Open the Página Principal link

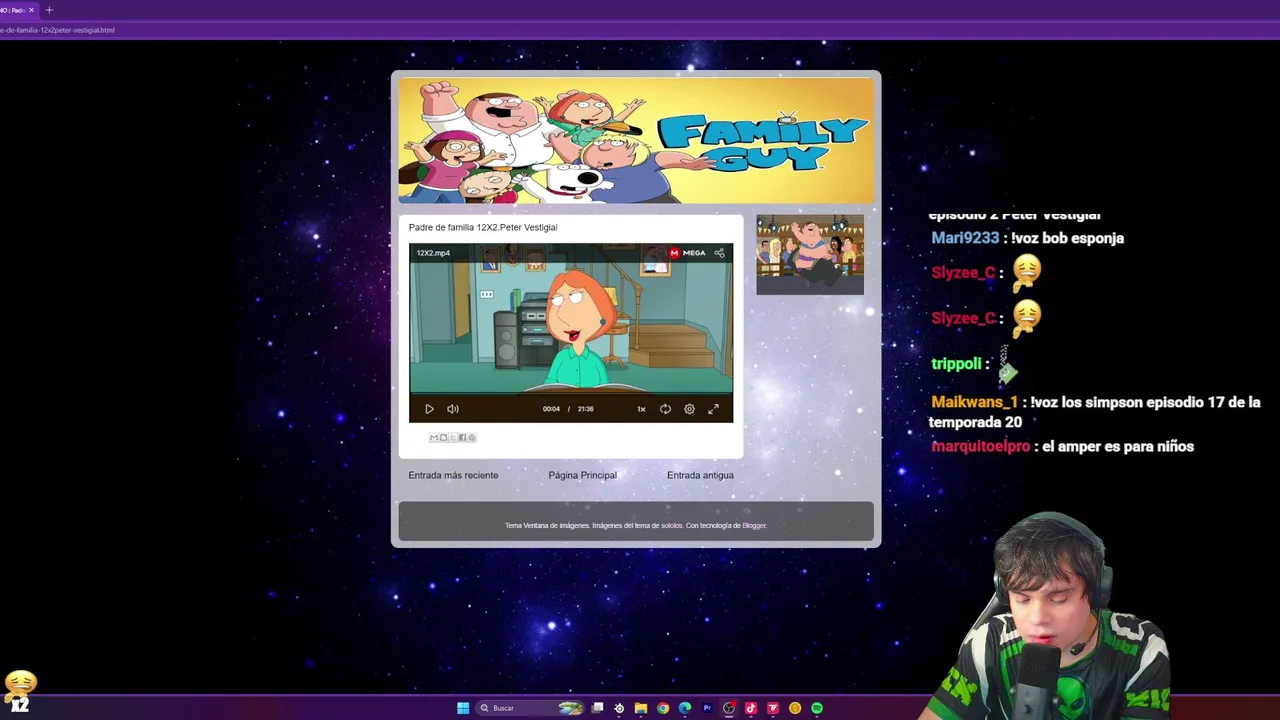tap(582, 475)
